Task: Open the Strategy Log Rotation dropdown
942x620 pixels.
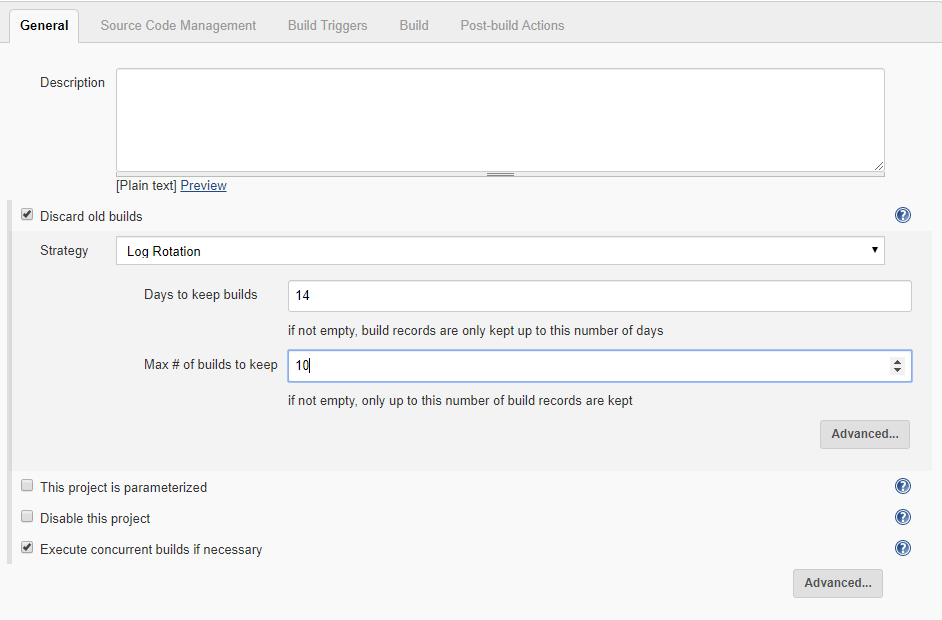Action: click(500, 251)
